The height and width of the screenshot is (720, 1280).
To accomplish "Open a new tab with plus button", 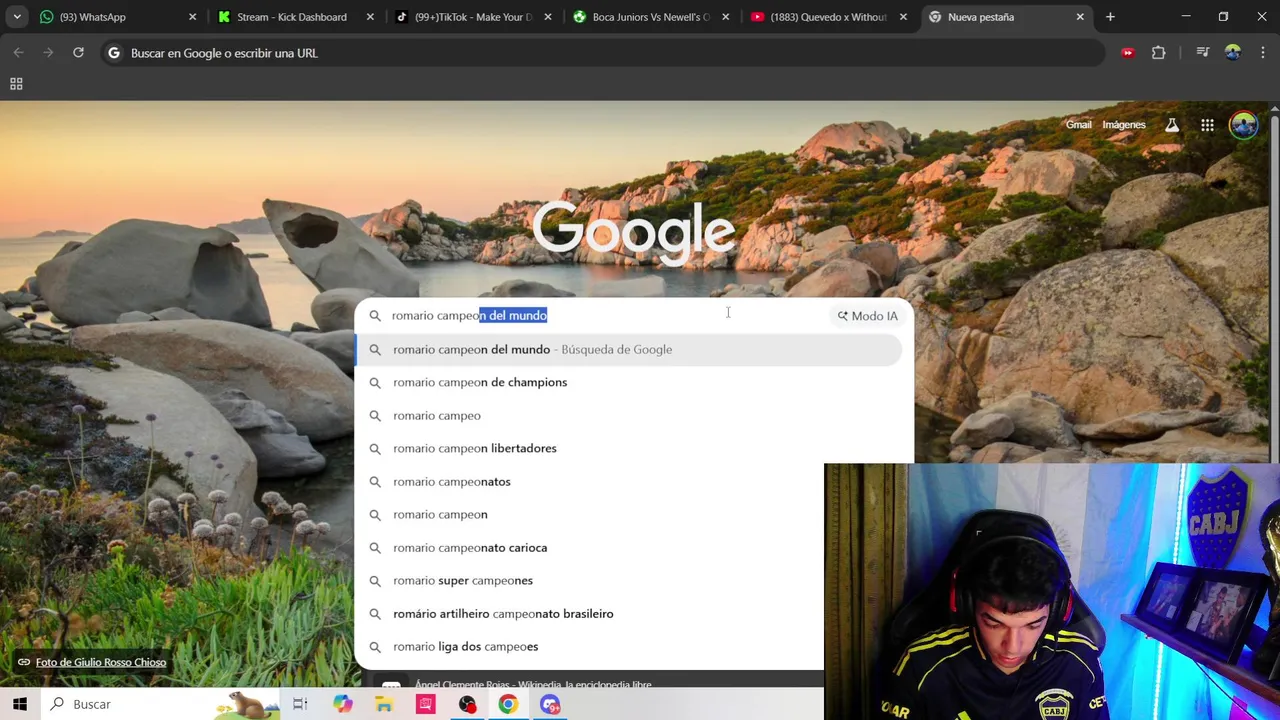I will [1110, 17].
